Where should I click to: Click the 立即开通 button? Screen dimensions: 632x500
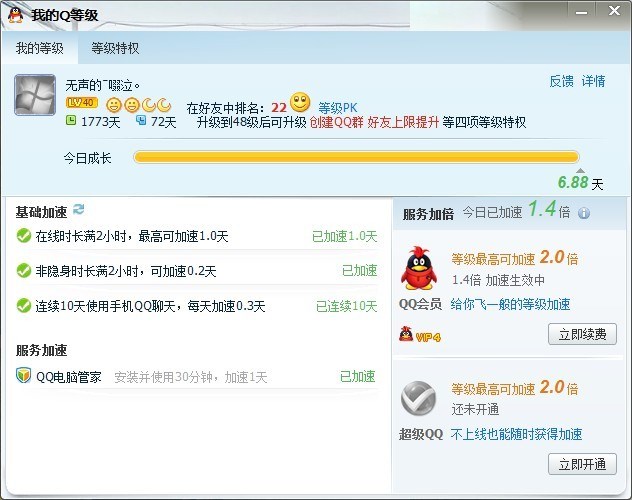pyautogui.click(x=582, y=464)
